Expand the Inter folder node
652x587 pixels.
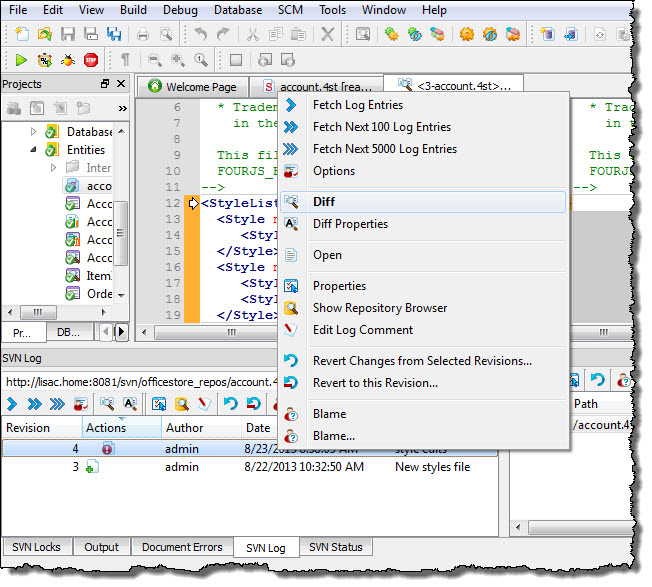coord(53,168)
